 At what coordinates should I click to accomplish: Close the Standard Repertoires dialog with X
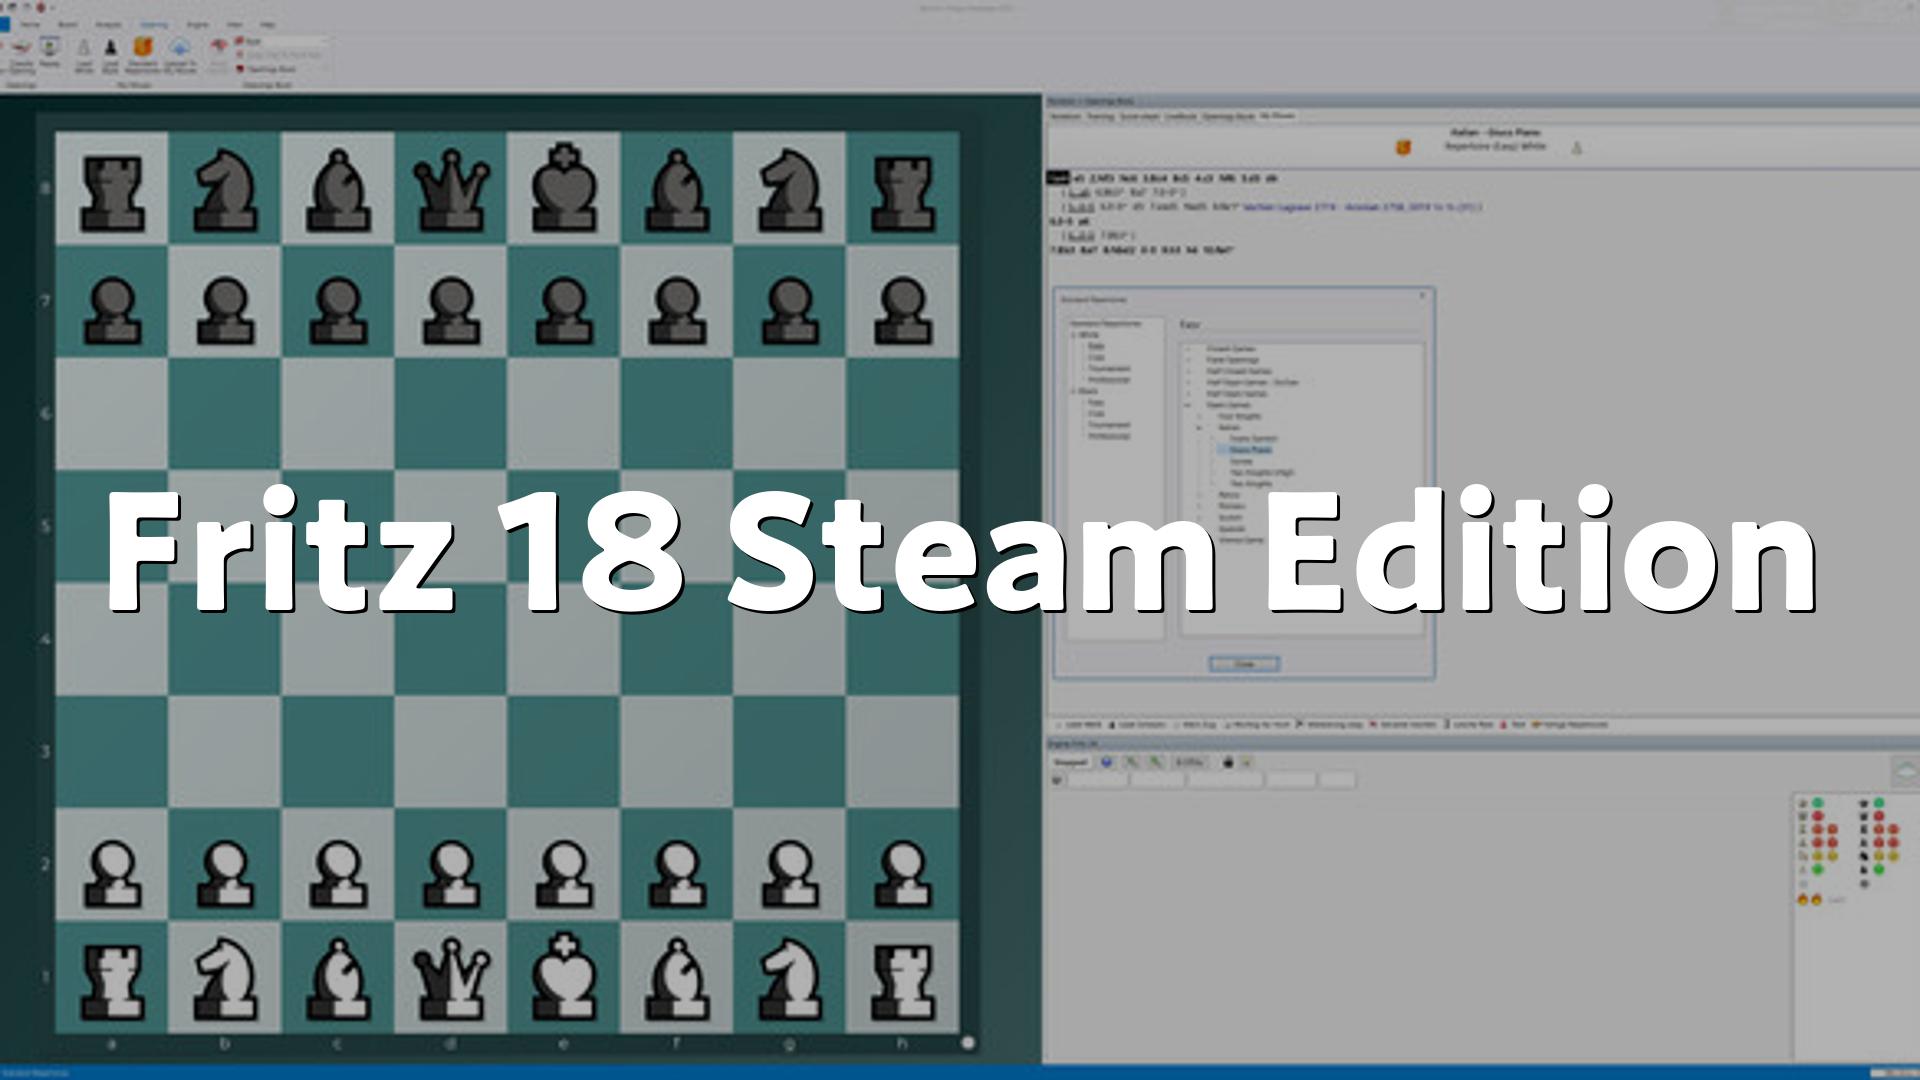coord(1422,295)
